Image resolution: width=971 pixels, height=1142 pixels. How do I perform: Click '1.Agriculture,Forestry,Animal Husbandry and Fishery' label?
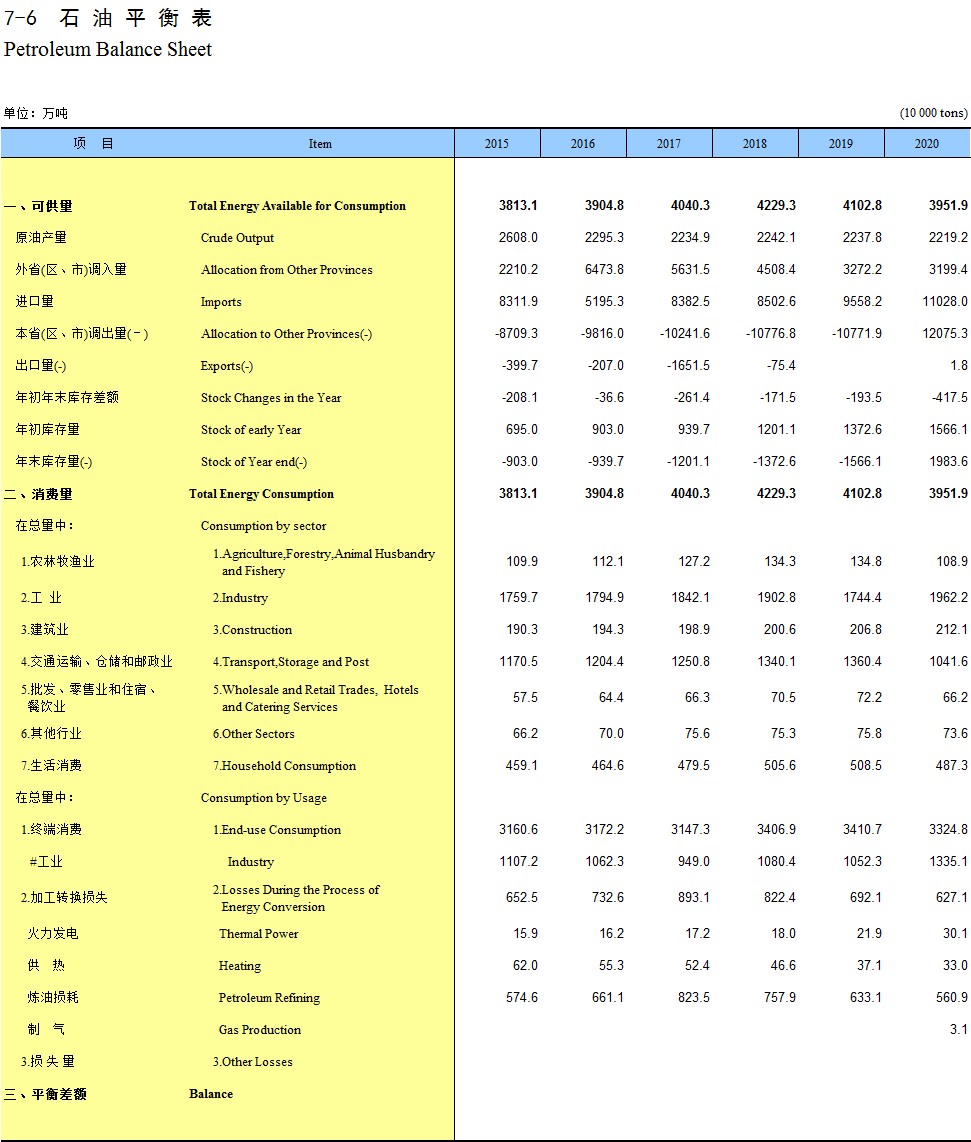323,562
